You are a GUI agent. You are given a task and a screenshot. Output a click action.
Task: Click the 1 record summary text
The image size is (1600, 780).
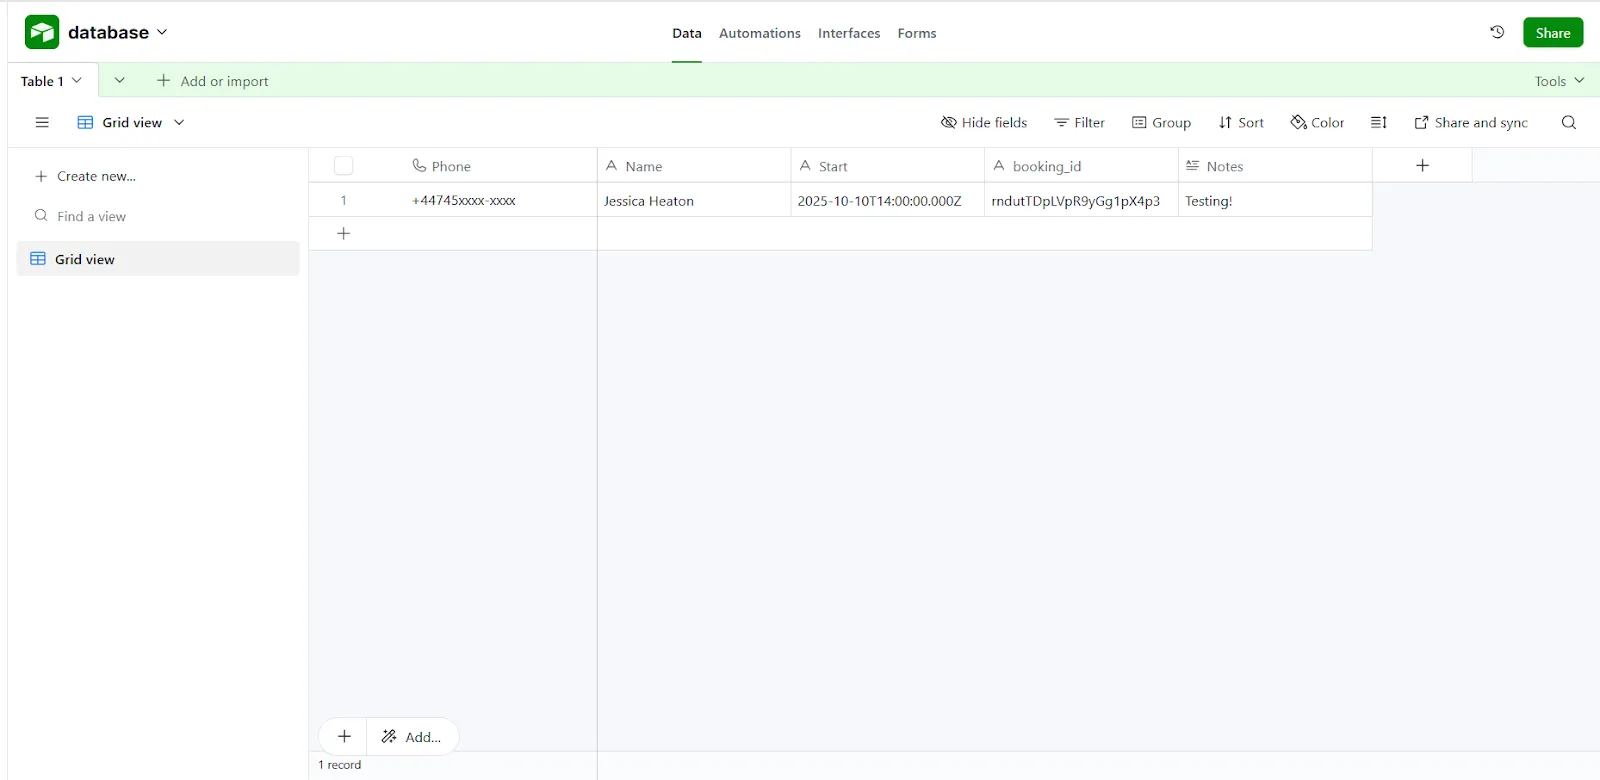coord(340,765)
